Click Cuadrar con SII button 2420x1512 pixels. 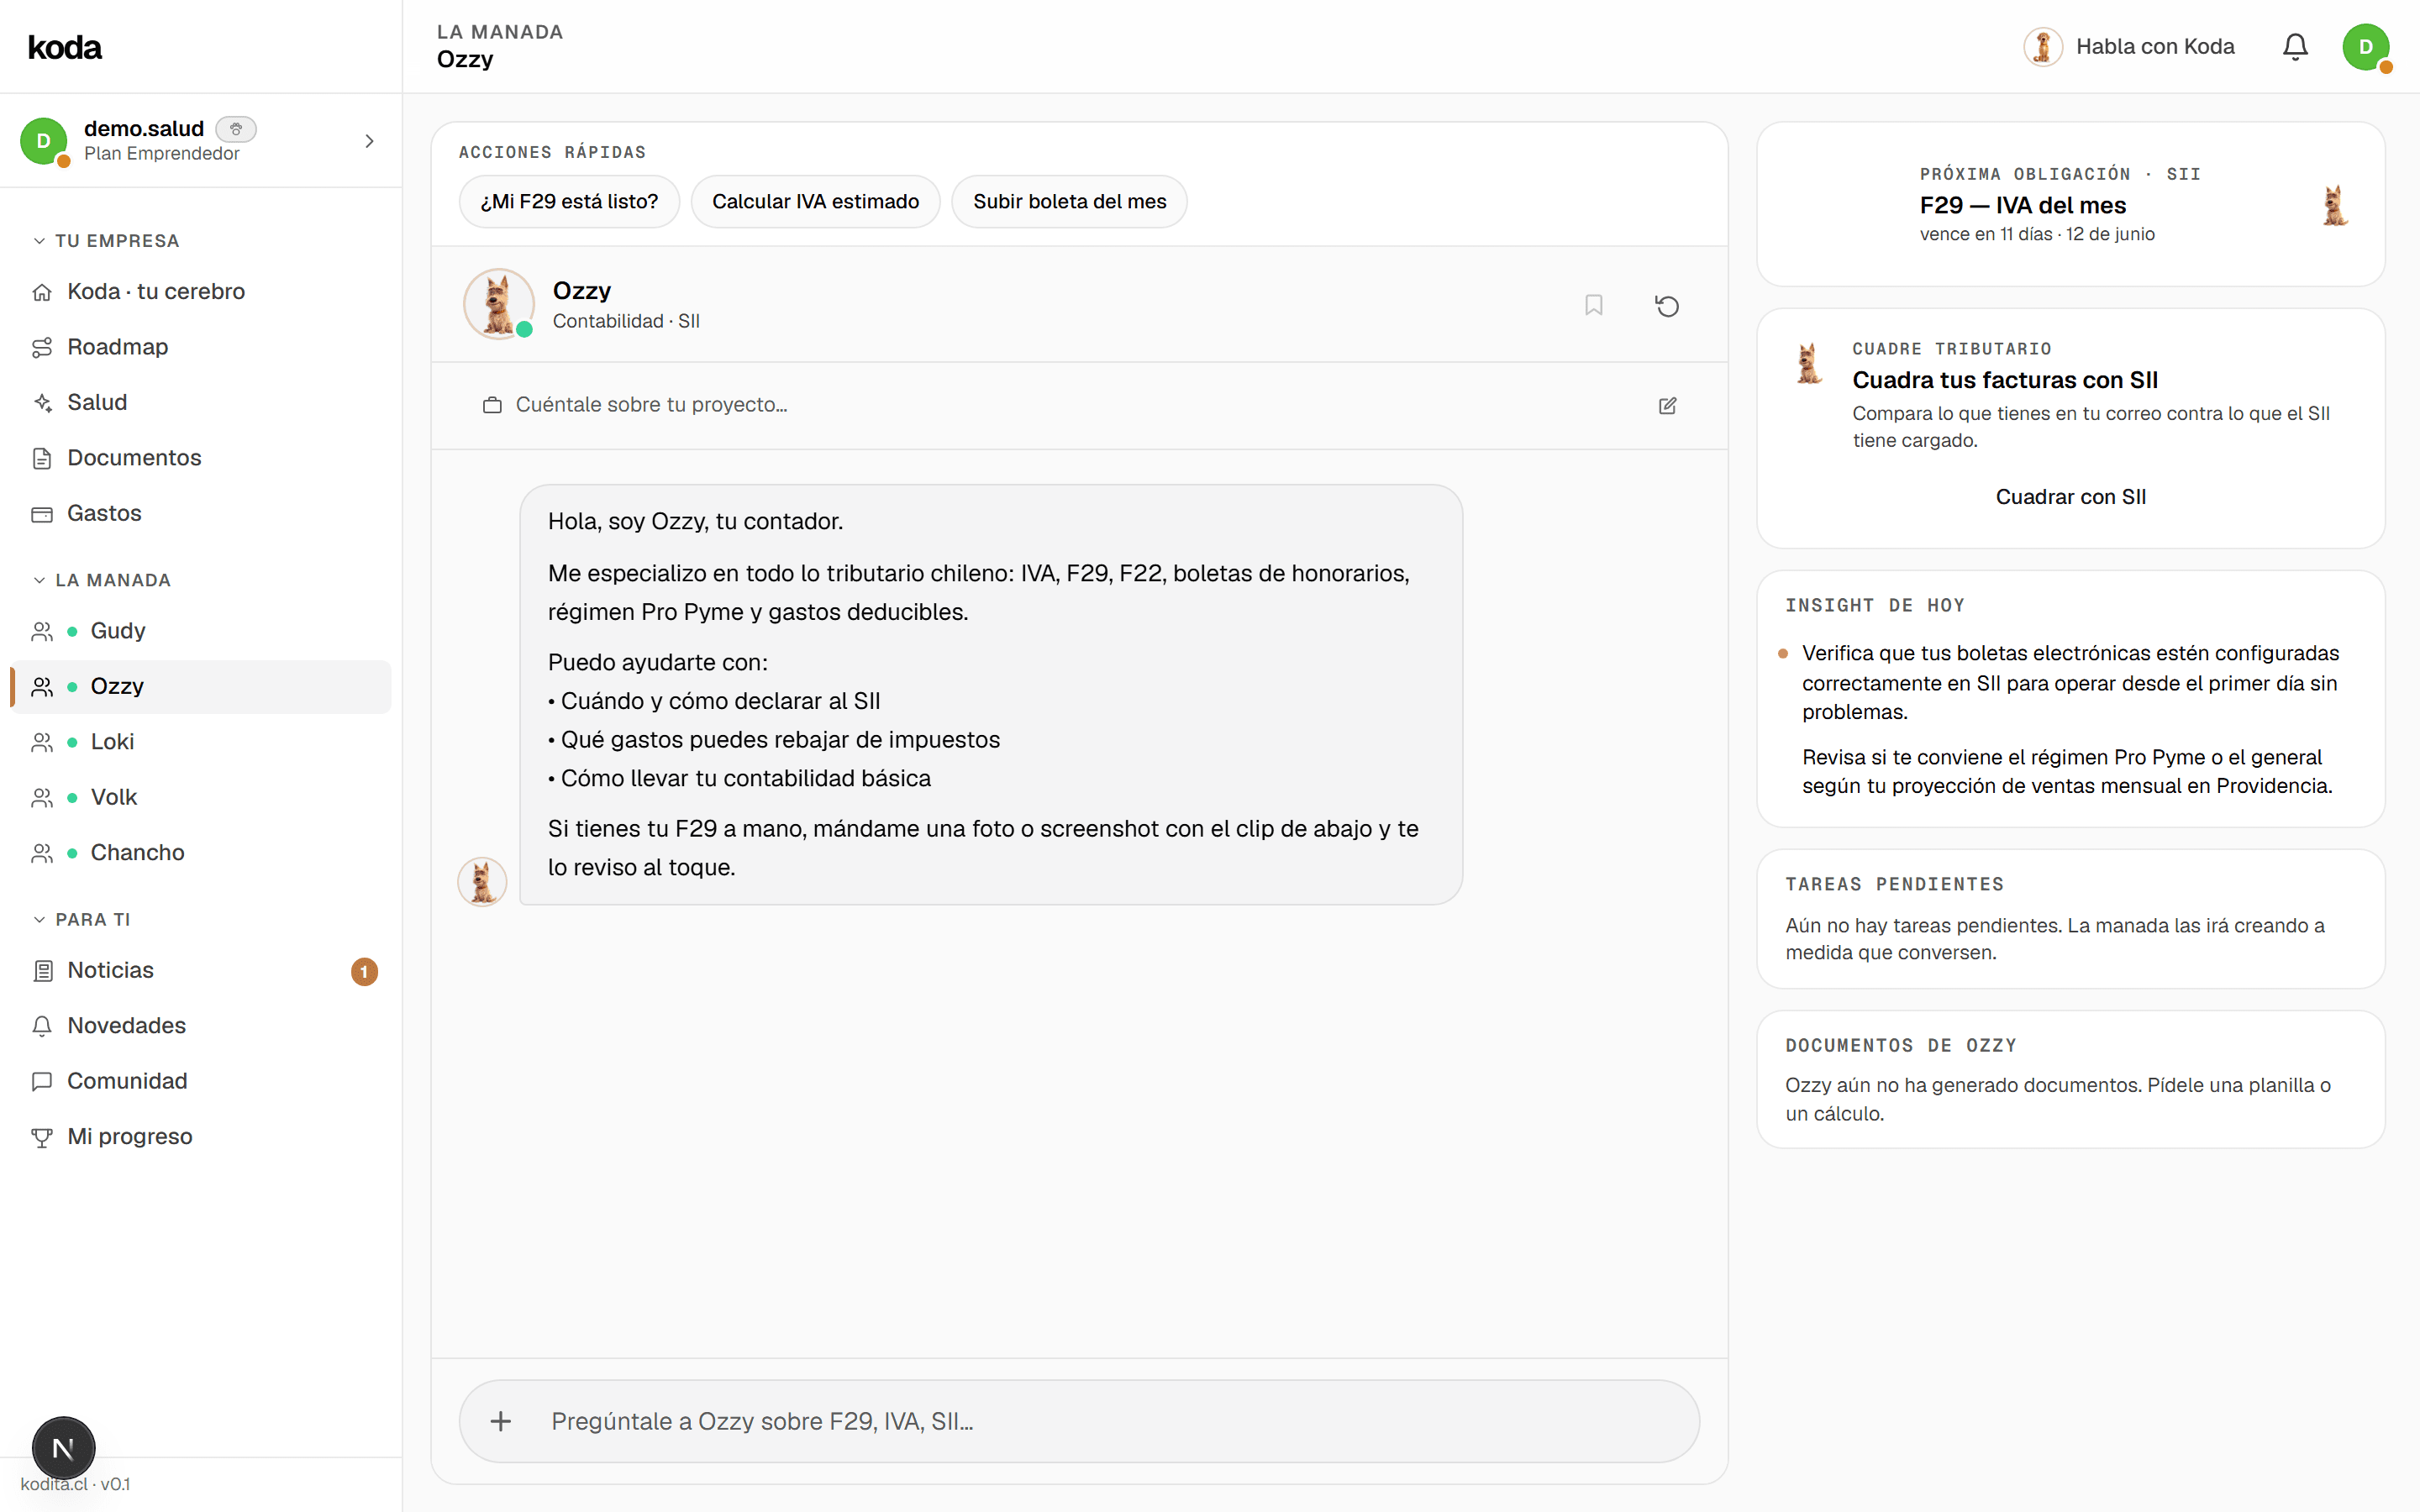[2070, 497]
